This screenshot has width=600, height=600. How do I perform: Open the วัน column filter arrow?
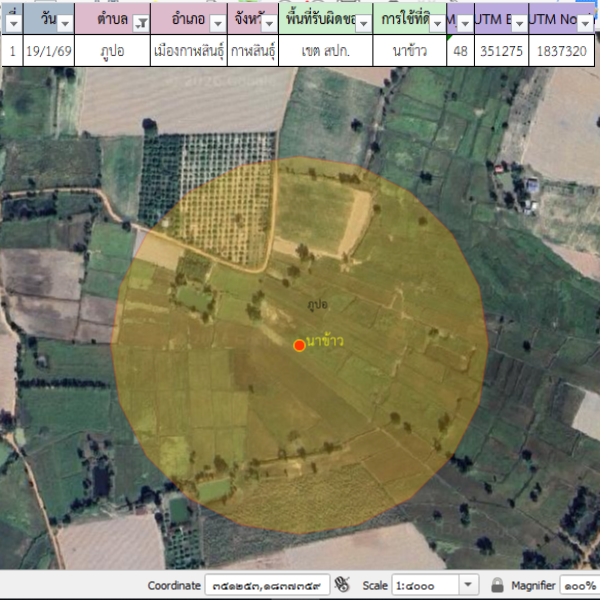tap(65, 22)
